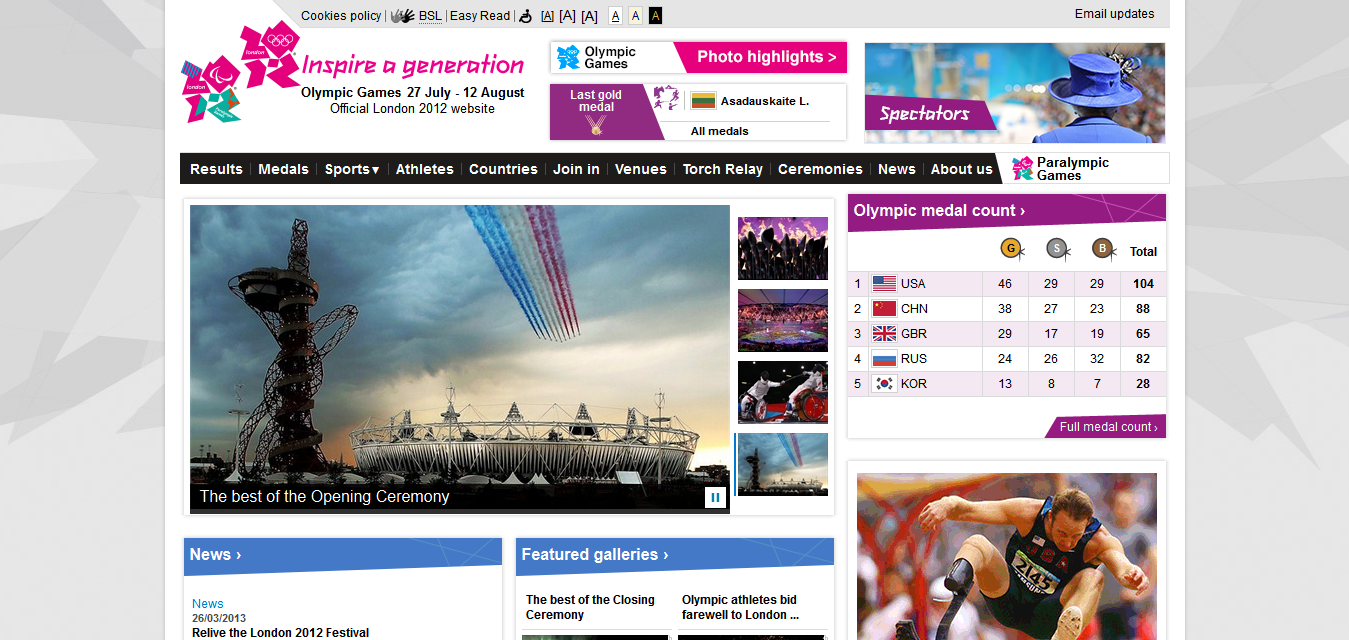This screenshot has height=640, width=1349.
Task: Open the Venues menu item
Action: pyautogui.click(x=641, y=169)
